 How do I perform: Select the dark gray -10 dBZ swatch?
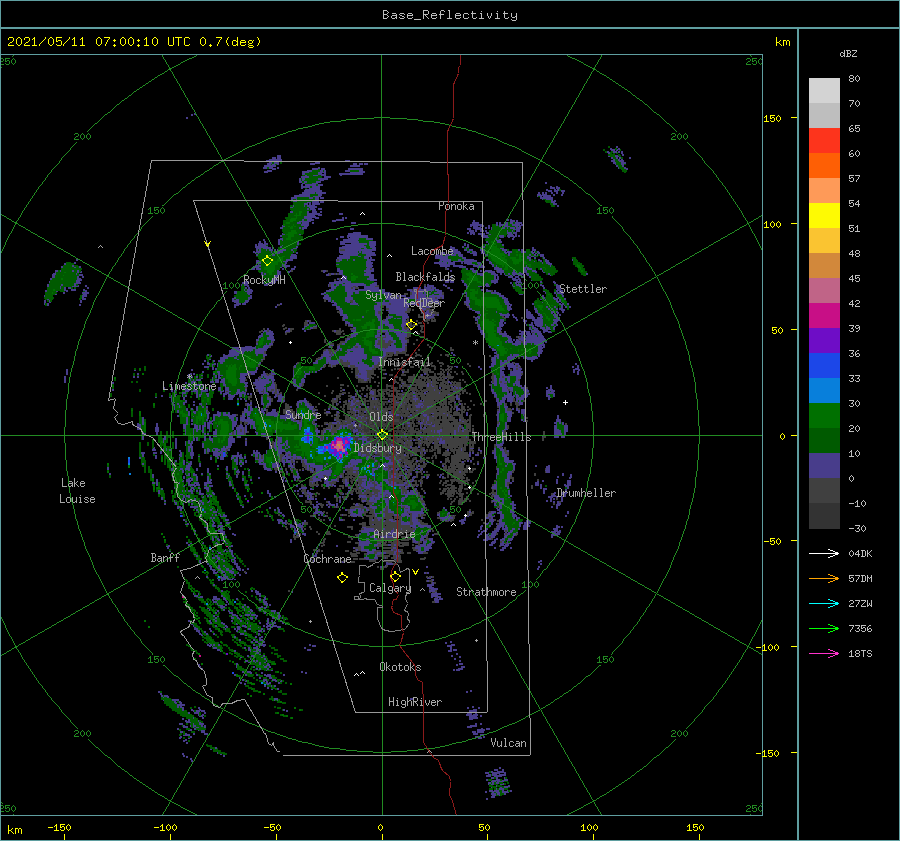(824, 516)
